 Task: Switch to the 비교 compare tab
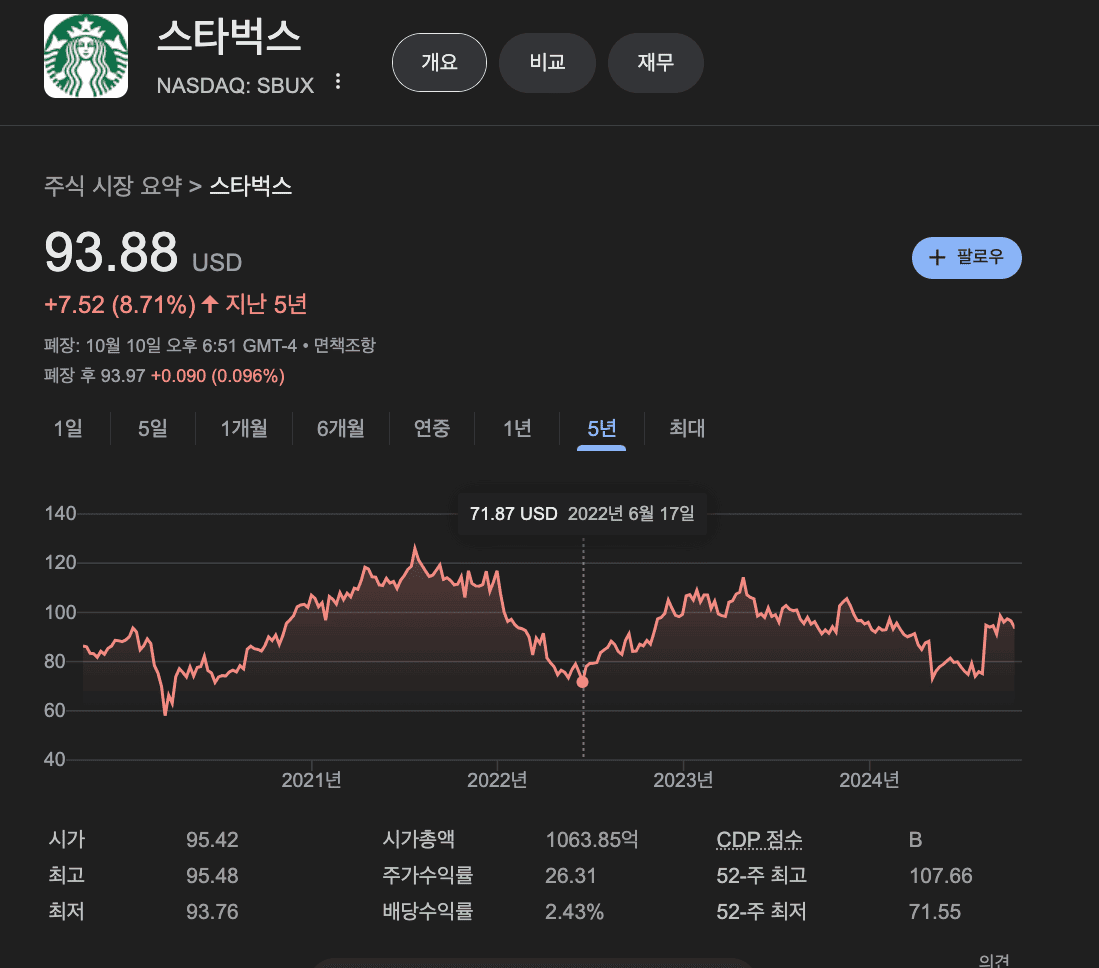click(547, 62)
